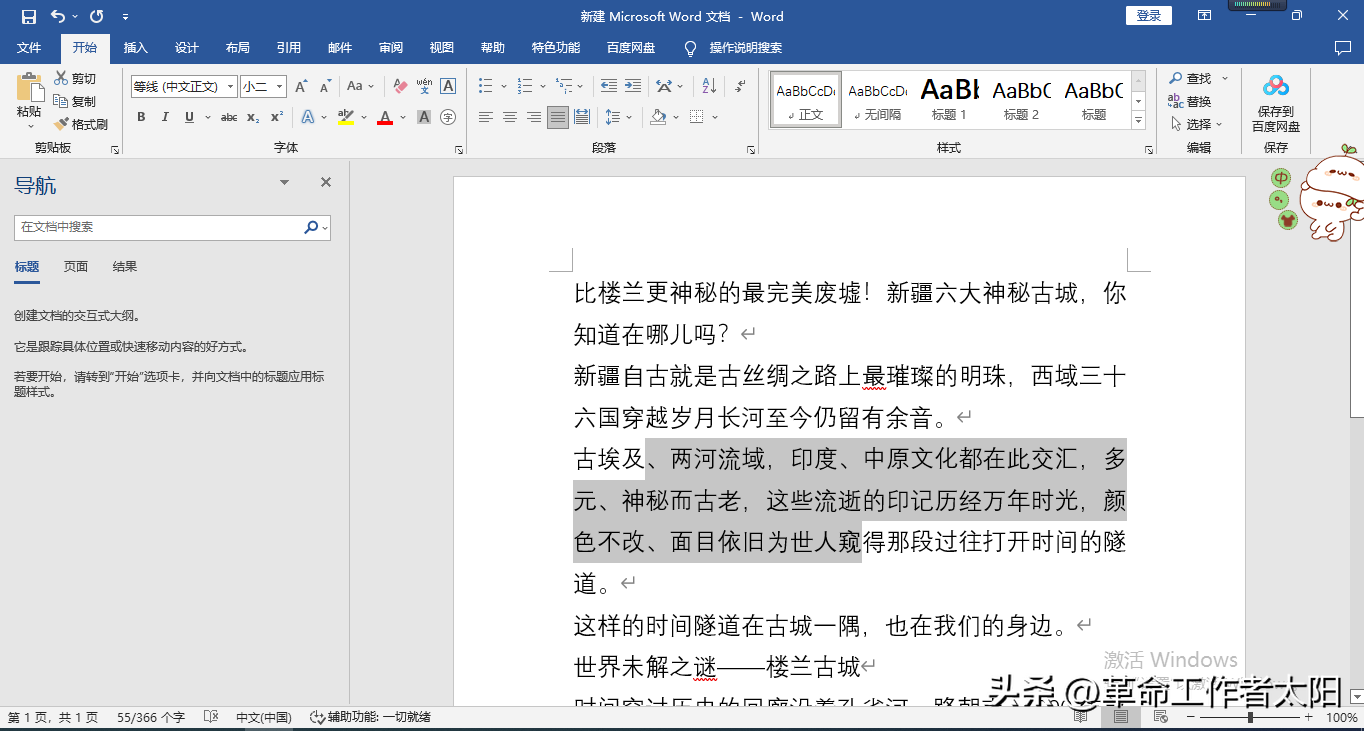Open the 设计 tab

point(187,48)
